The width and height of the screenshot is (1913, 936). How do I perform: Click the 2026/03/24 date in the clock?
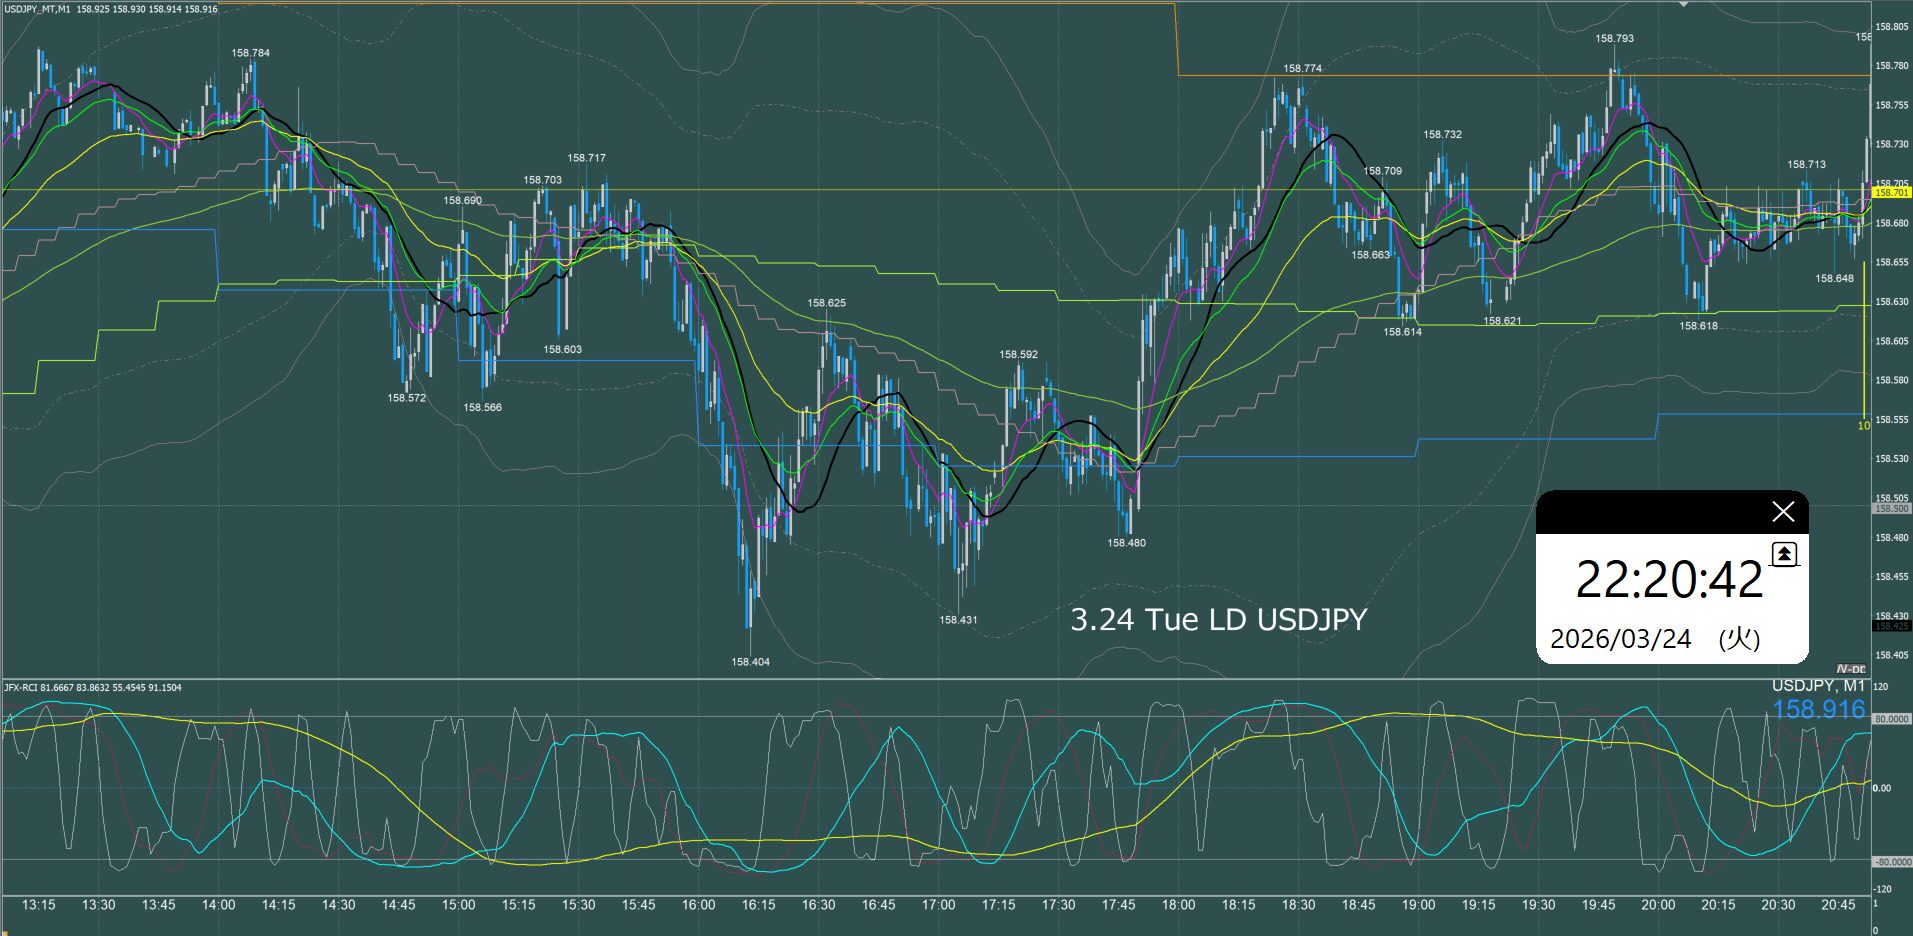click(1620, 639)
